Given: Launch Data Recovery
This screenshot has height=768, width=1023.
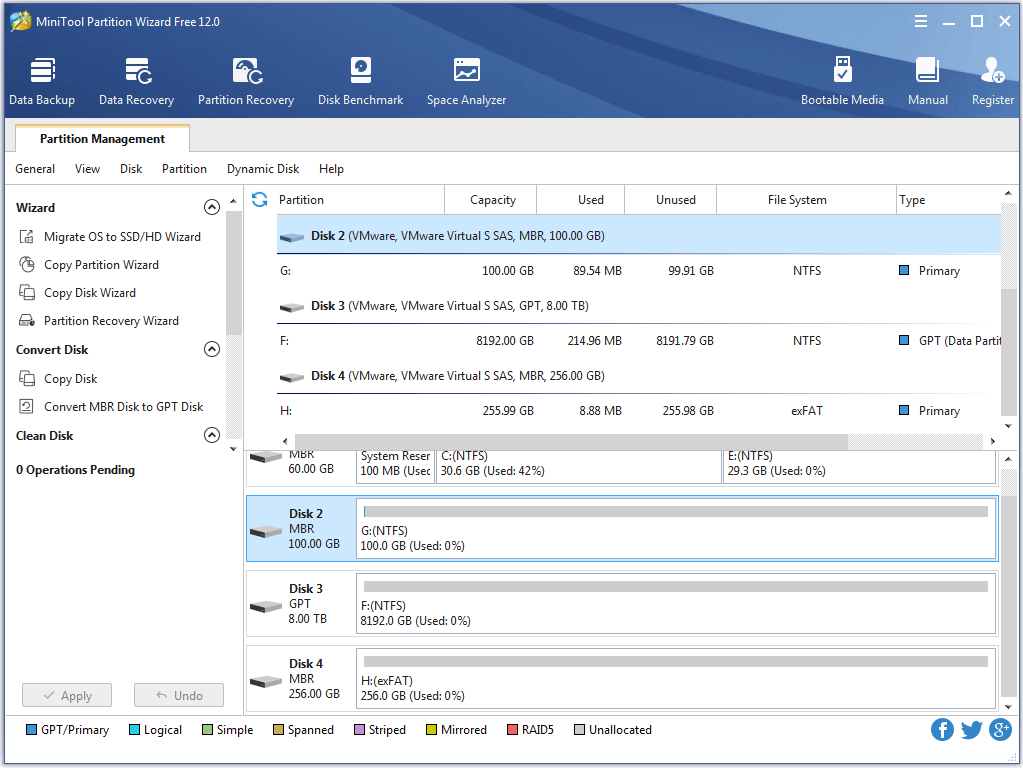Looking at the screenshot, I should [136, 81].
